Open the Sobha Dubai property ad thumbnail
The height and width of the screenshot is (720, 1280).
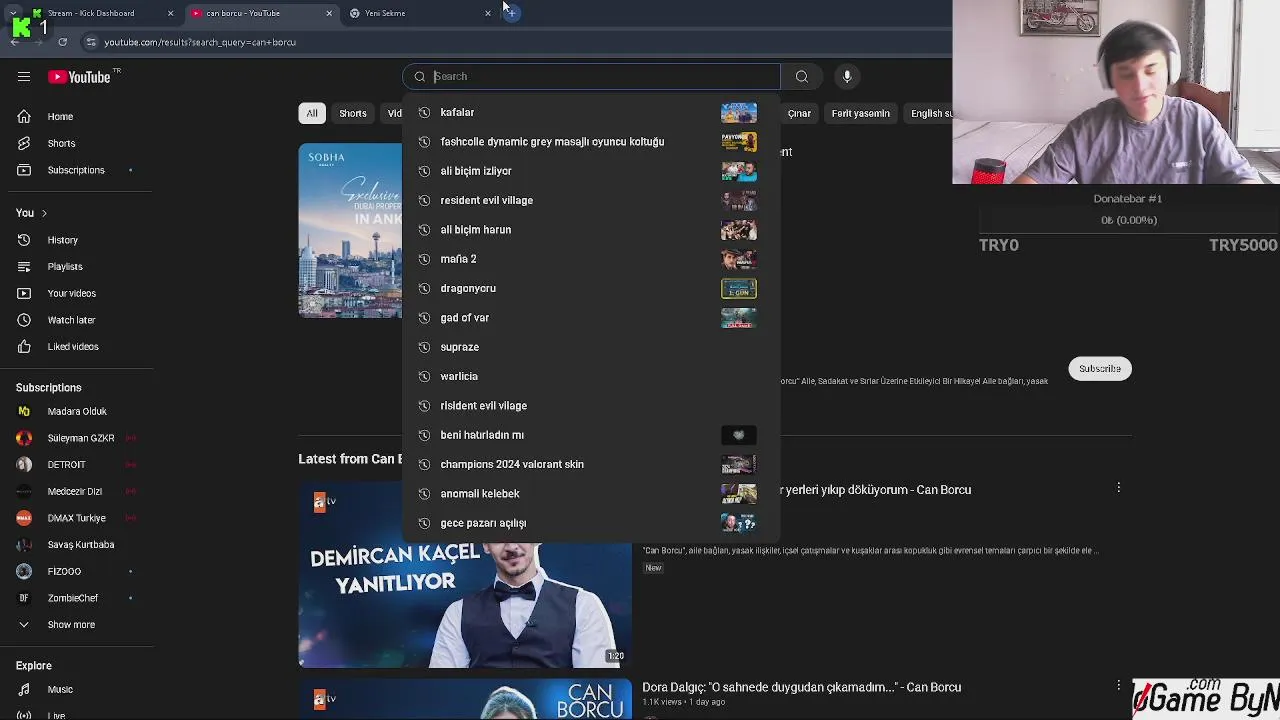(x=350, y=231)
